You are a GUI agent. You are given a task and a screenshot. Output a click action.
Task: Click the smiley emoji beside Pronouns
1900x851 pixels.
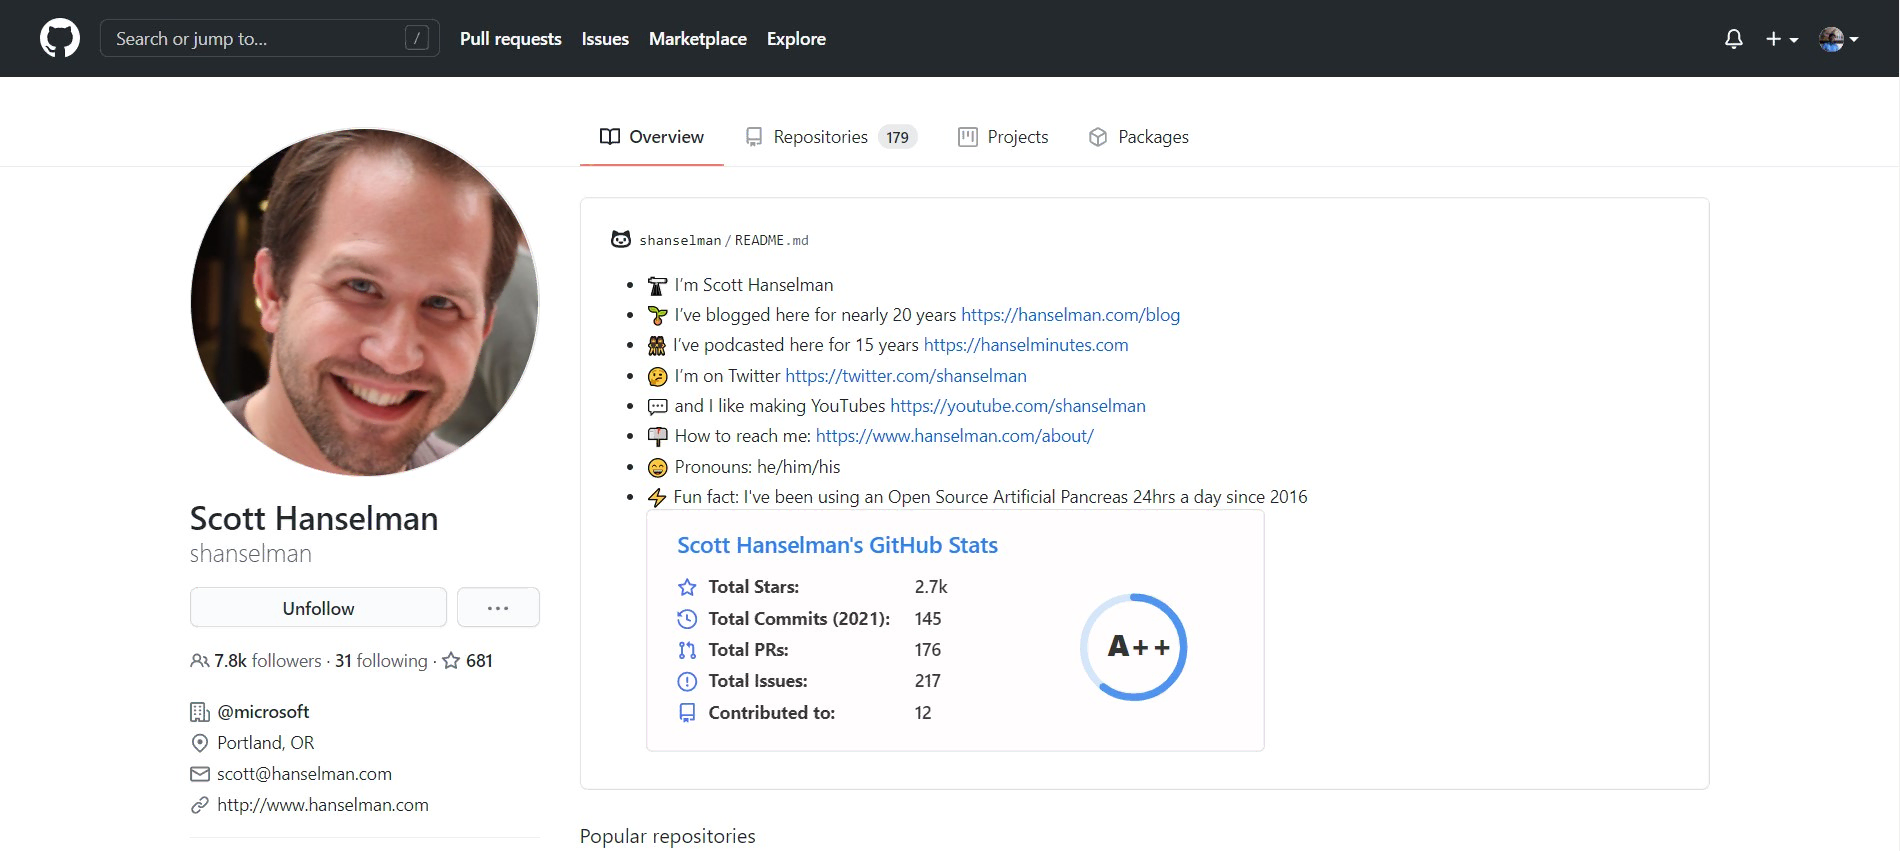tap(657, 468)
